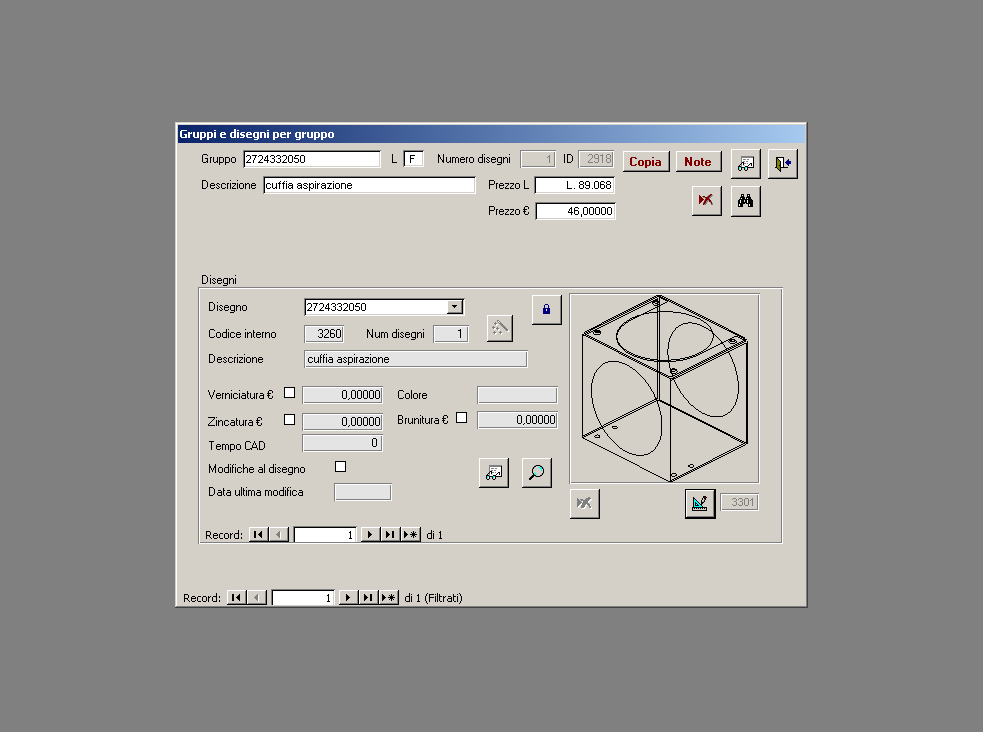Click the drawing preview thumbnail
The image size is (983, 732).
coord(665,389)
